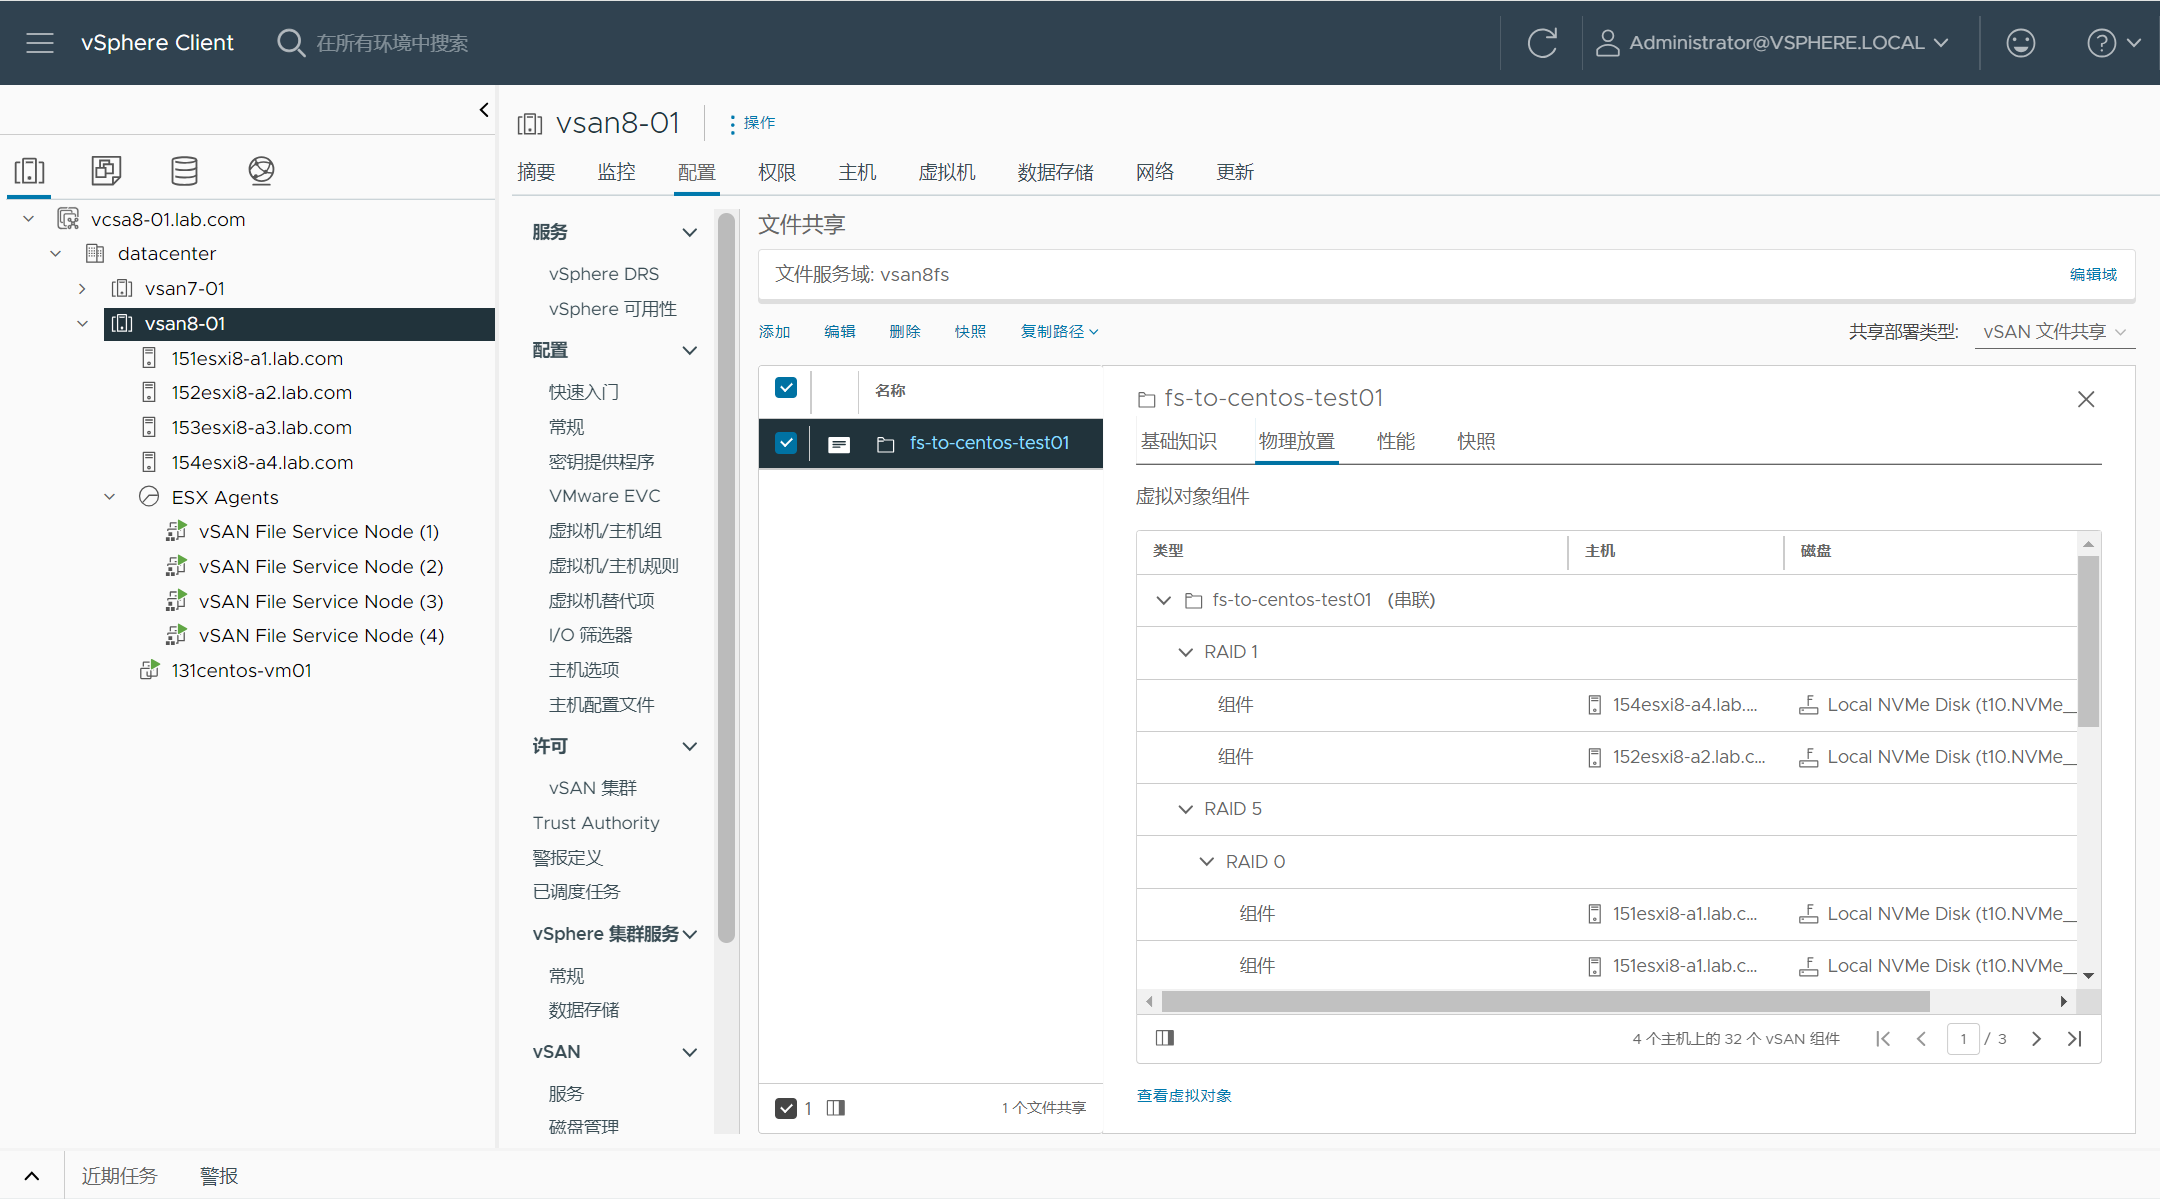
Task: Collapse the RAID 5 component group
Action: pos(1186,809)
